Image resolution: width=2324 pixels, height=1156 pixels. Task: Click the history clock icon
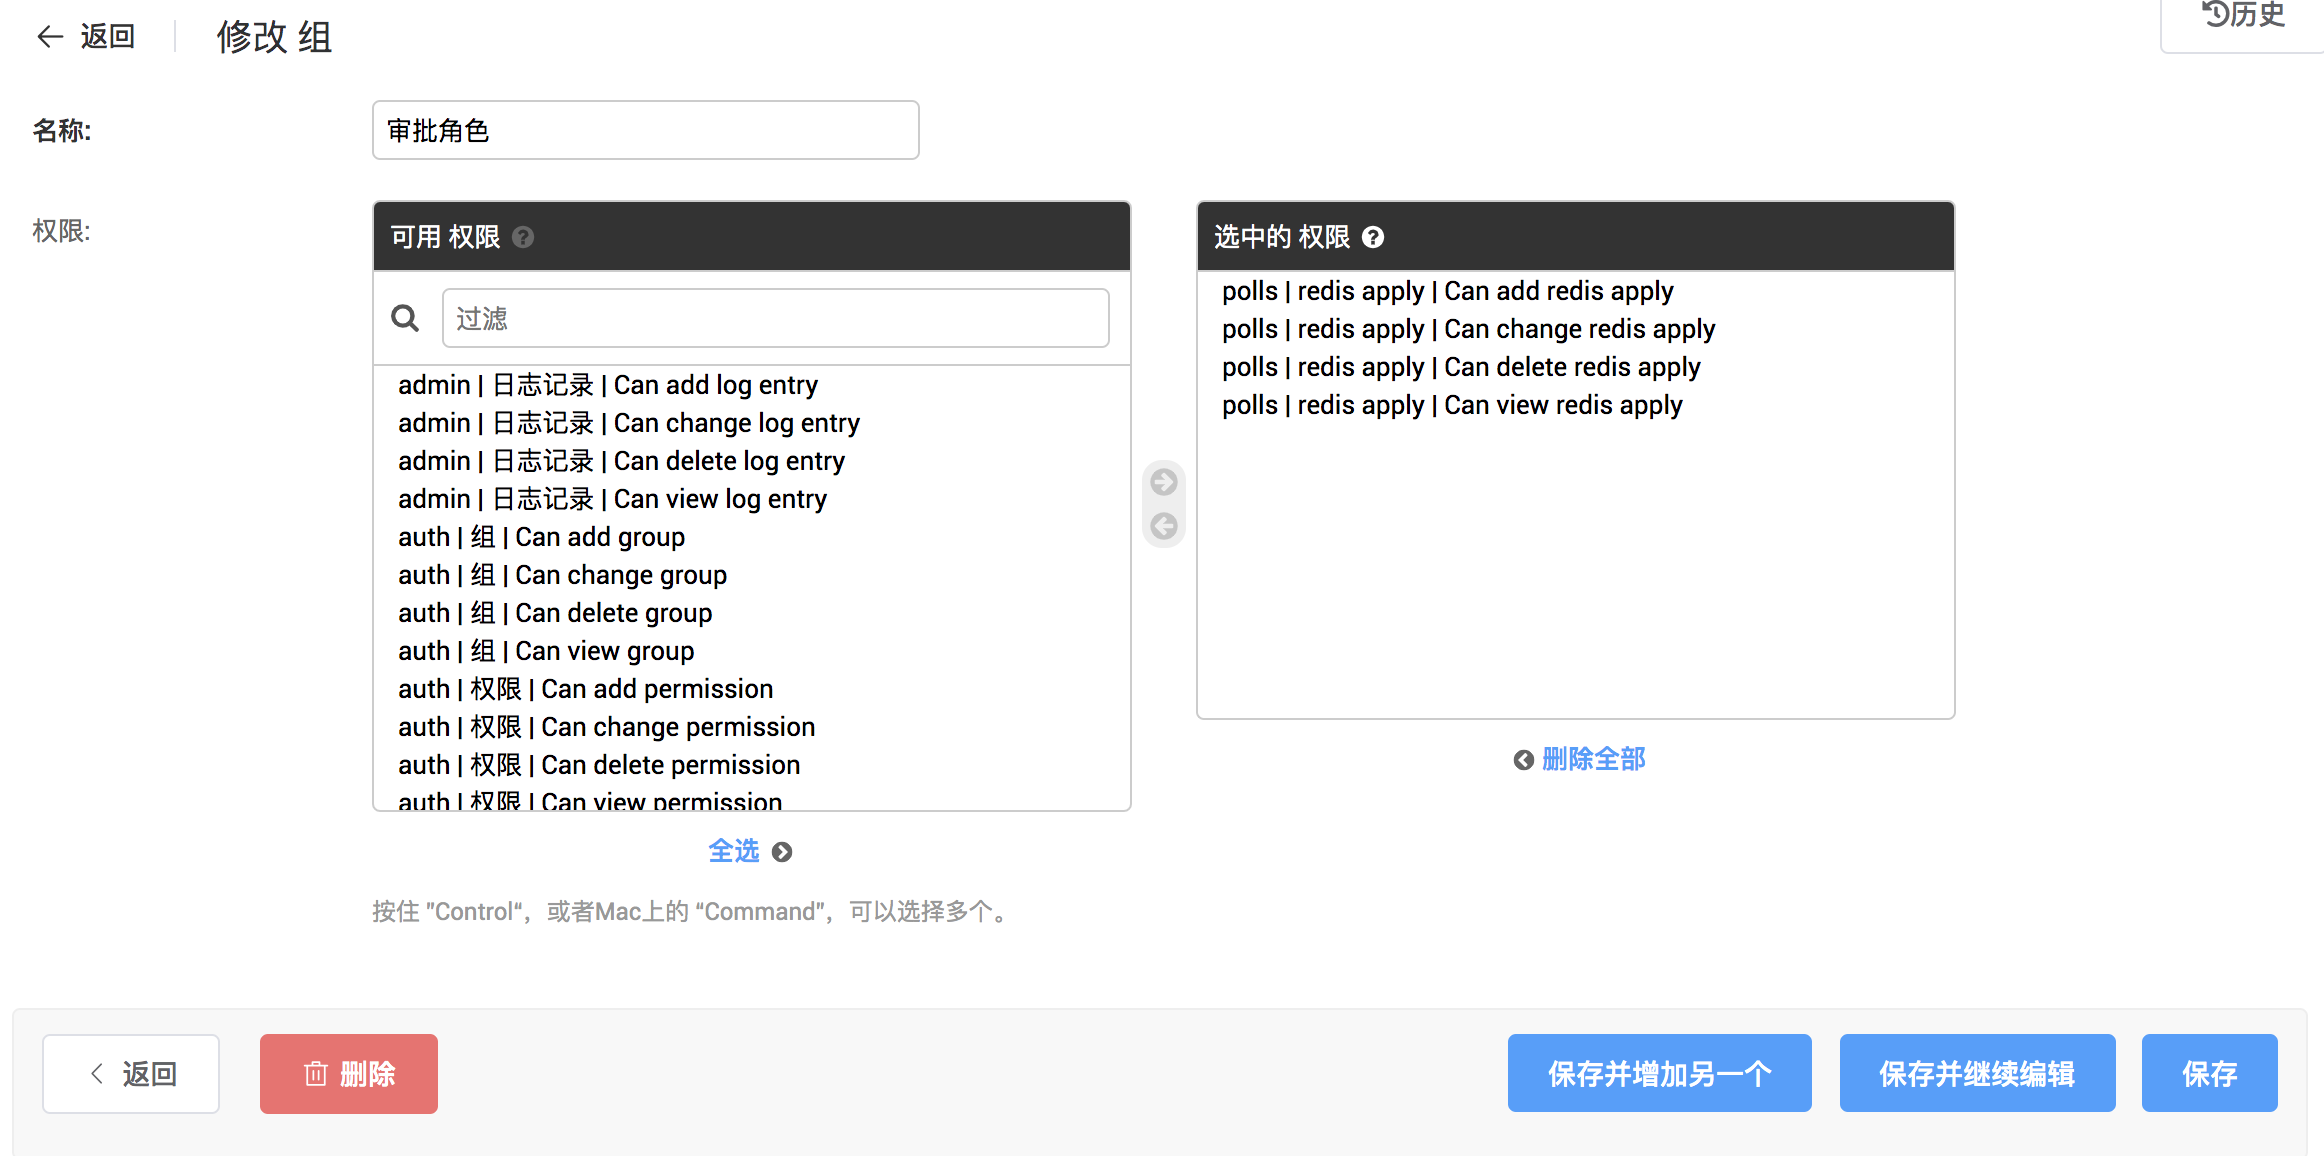click(2215, 15)
